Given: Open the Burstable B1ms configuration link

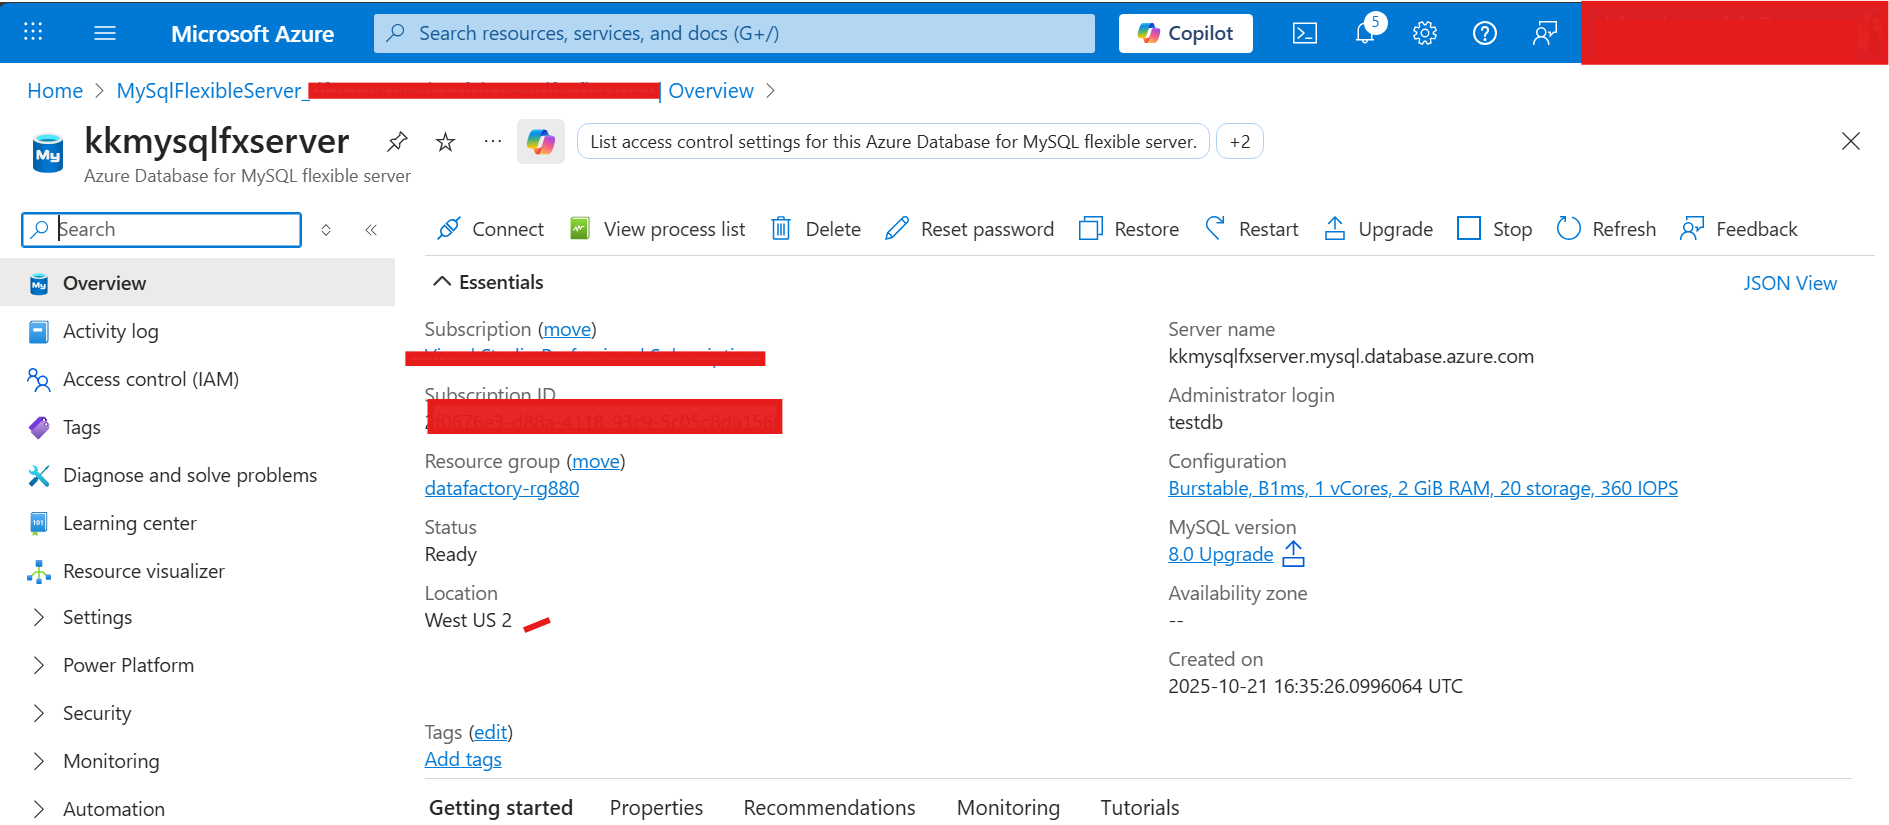Looking at the screenshot, I should coord(1423,488).
